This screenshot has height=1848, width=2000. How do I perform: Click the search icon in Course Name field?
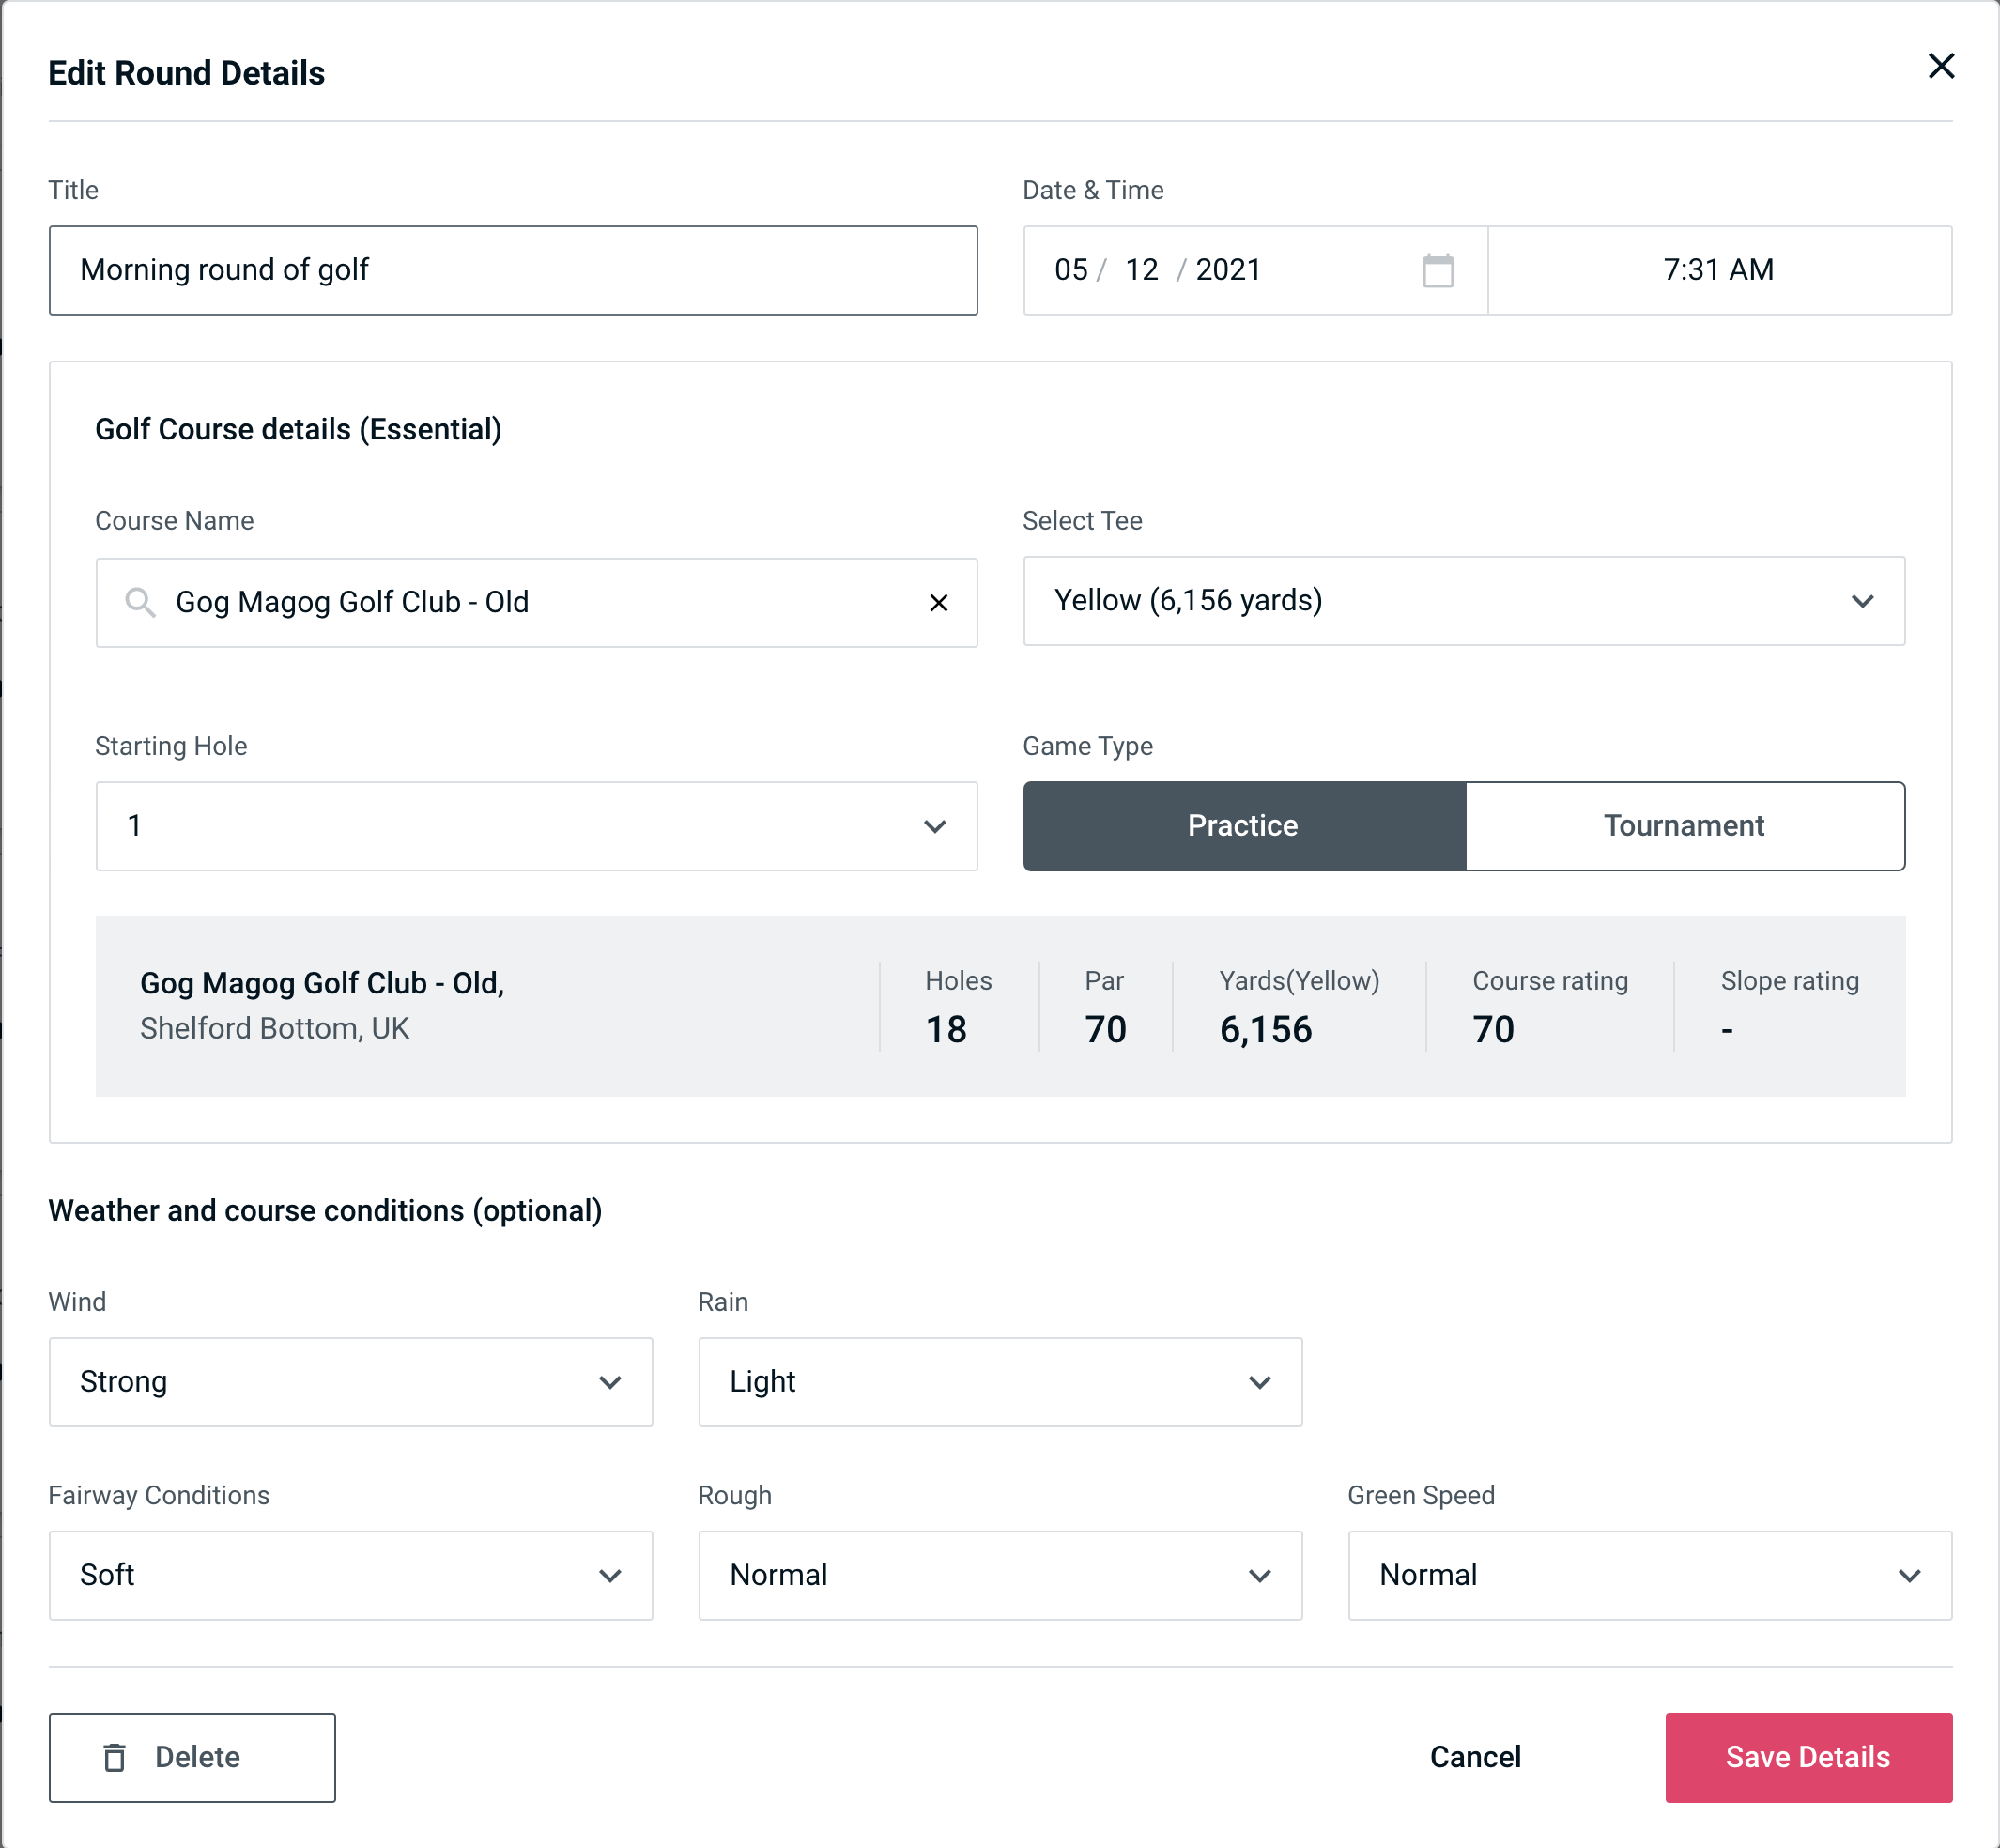pos(139,601)
